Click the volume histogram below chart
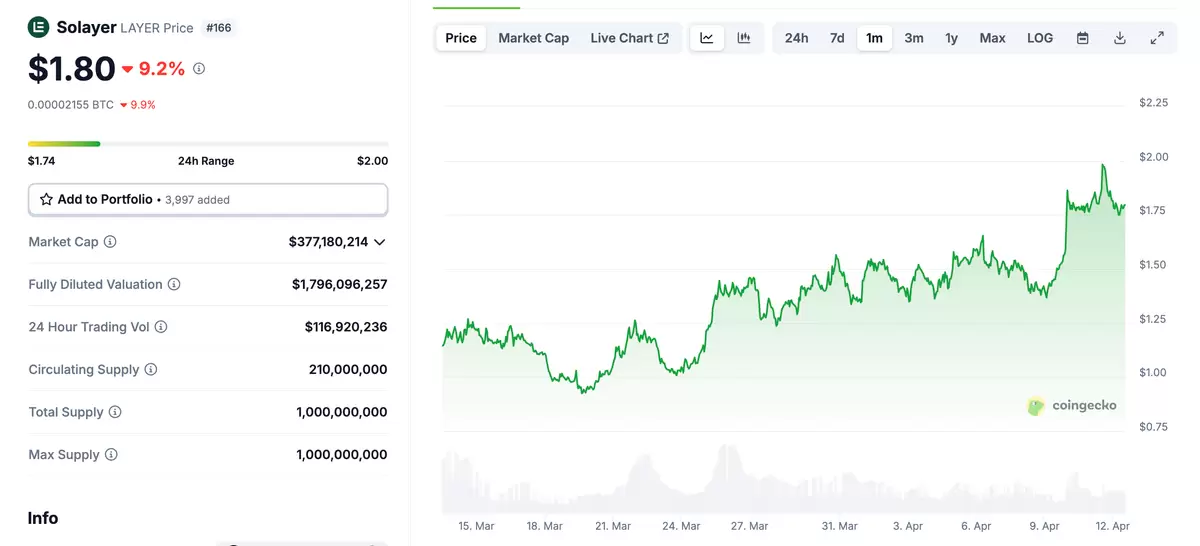The height and width of the screenshot is (546, 1200). (785, 479)
